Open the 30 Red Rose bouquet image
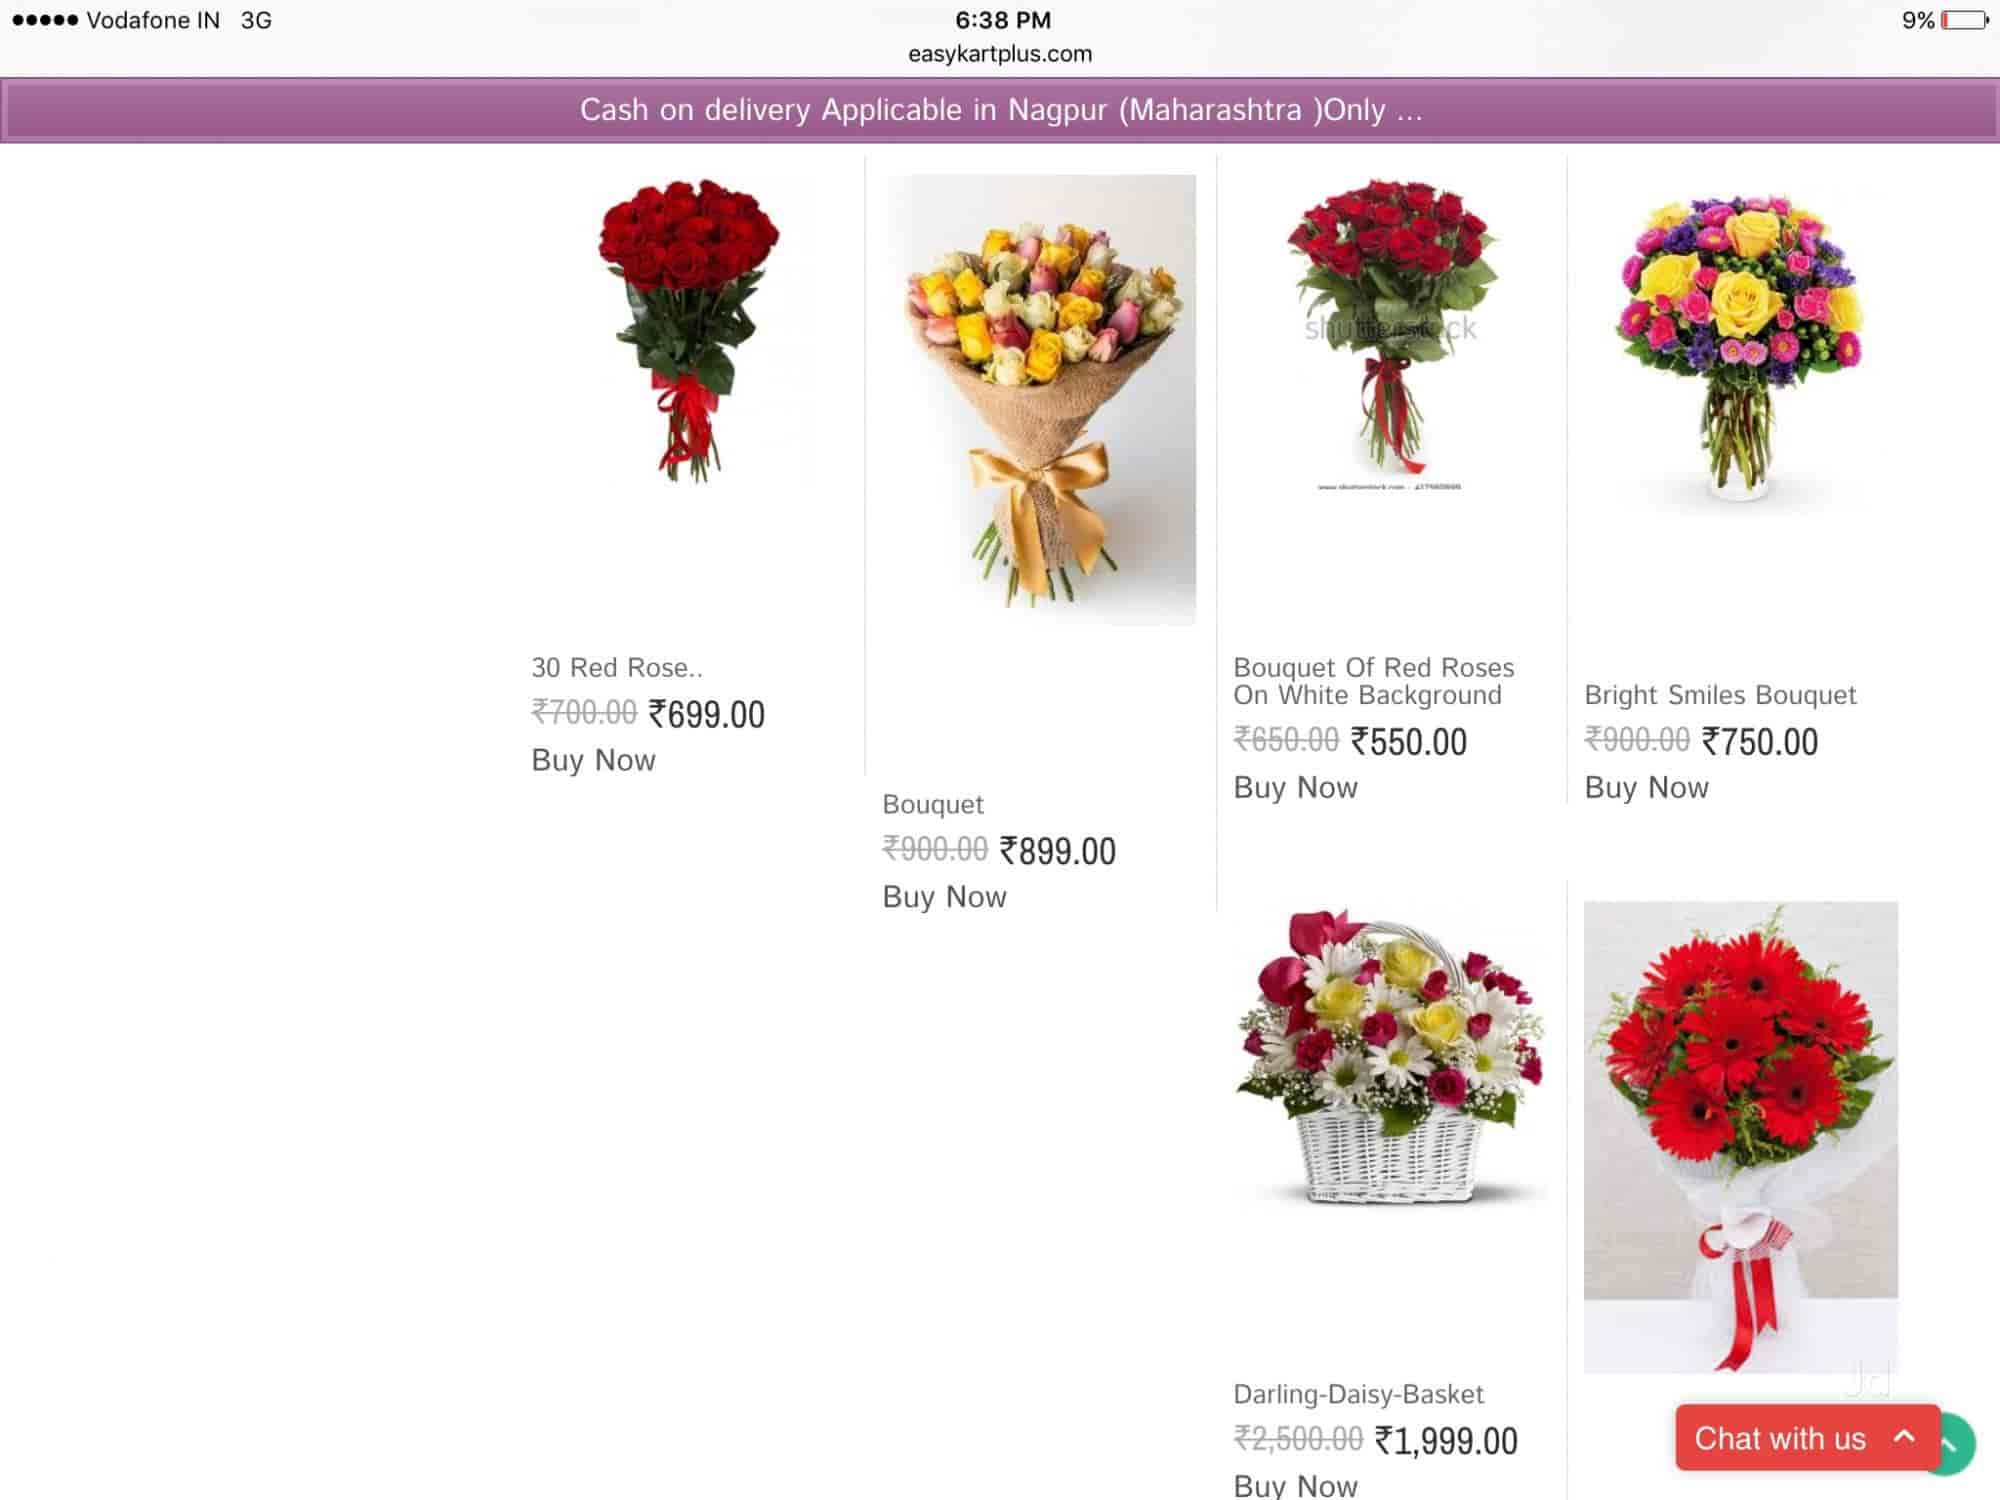The width and height of the screenshot is (2000, 1500). (x=690, y=332)
